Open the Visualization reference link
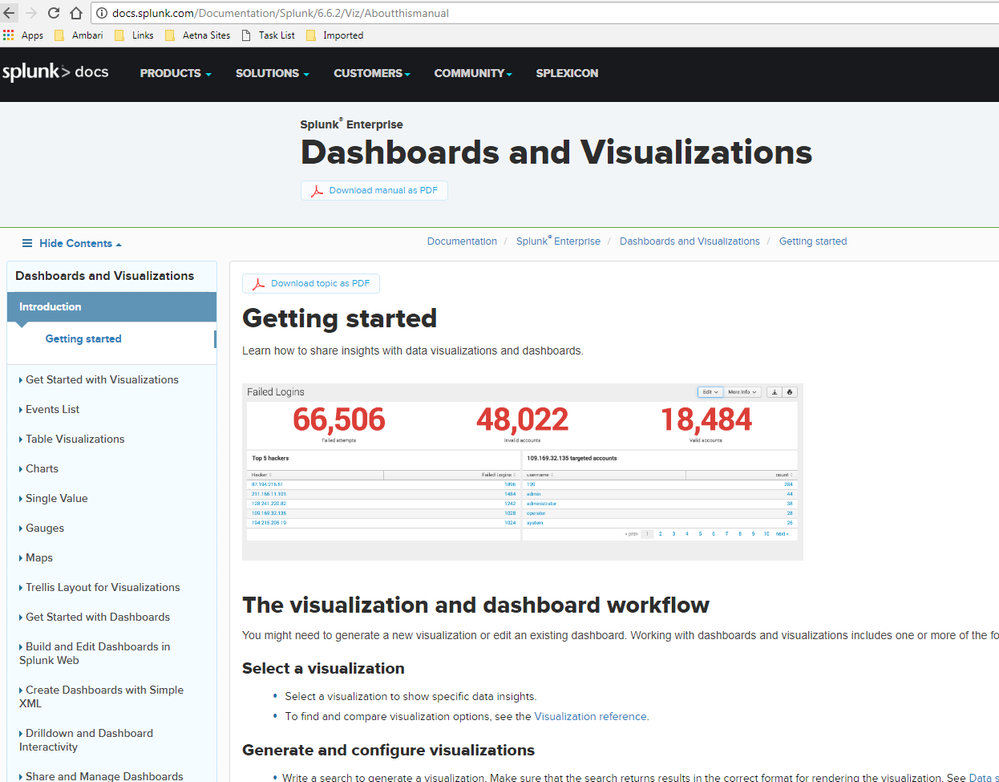The image size is (999, 782). pos(590,716)
